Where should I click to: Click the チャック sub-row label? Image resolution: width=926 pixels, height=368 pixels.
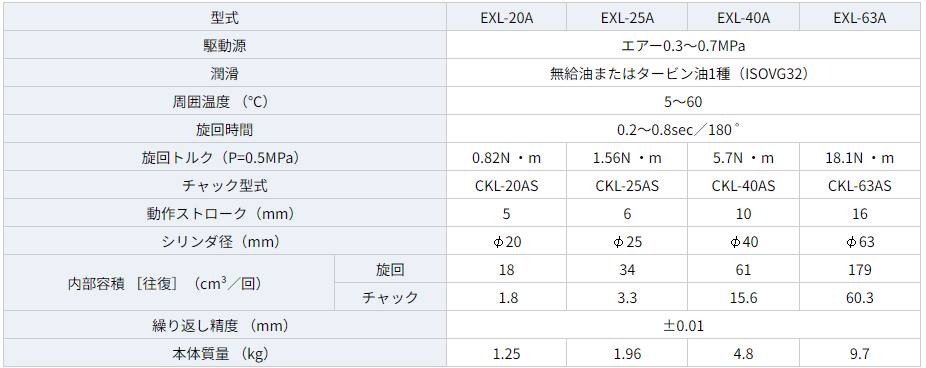(x=390, y=298)
